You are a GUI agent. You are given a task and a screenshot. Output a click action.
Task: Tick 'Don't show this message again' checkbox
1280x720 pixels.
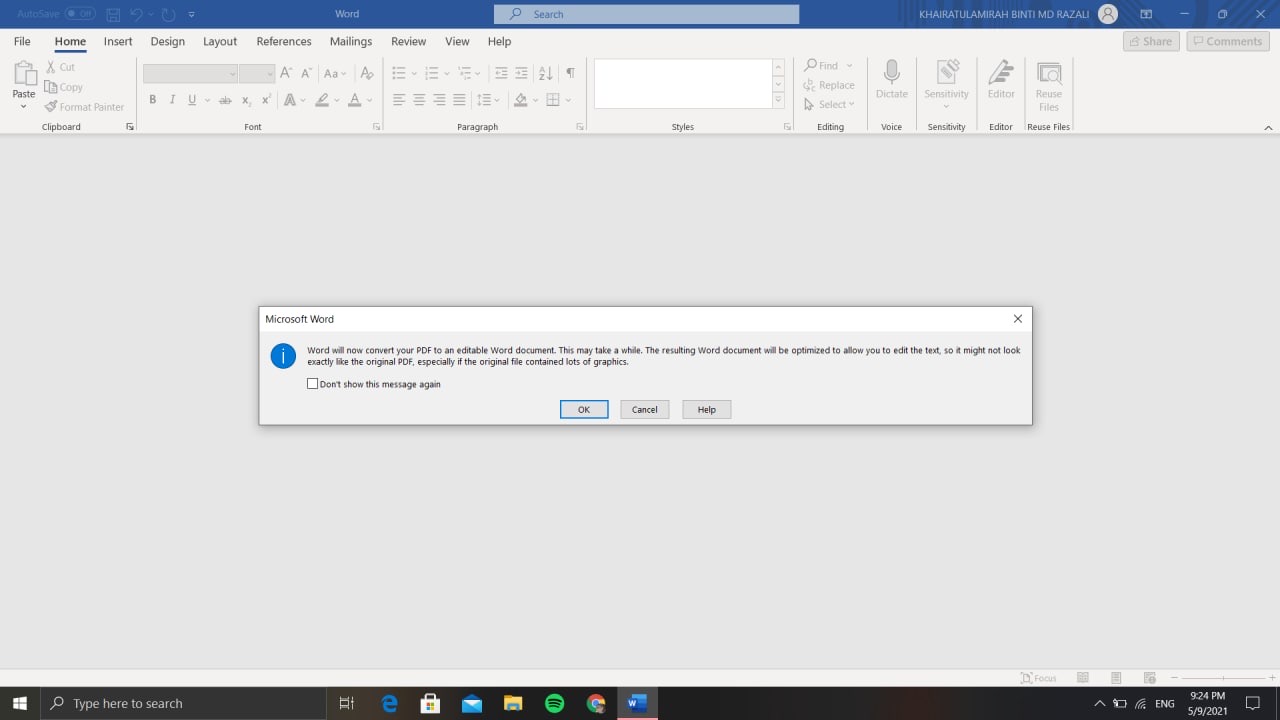313,383
